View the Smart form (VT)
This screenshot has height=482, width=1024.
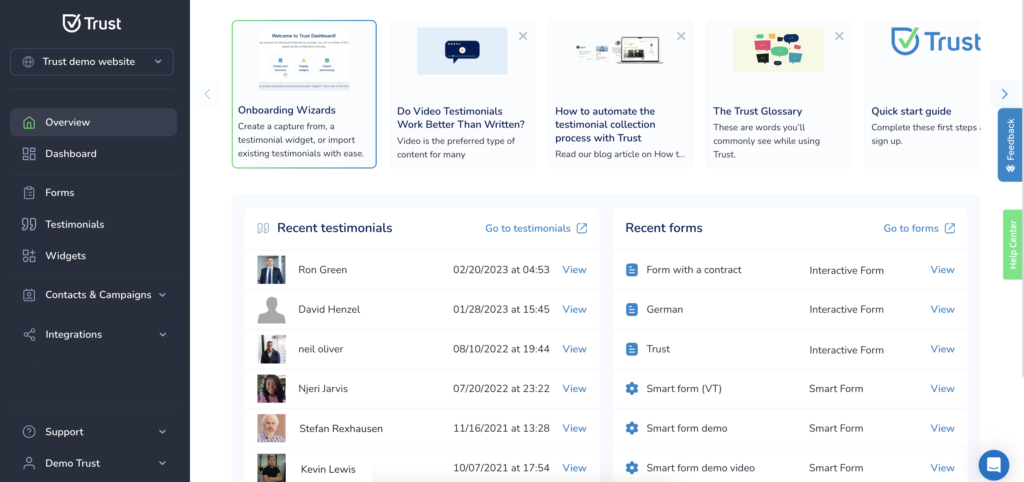pos(942,389)
